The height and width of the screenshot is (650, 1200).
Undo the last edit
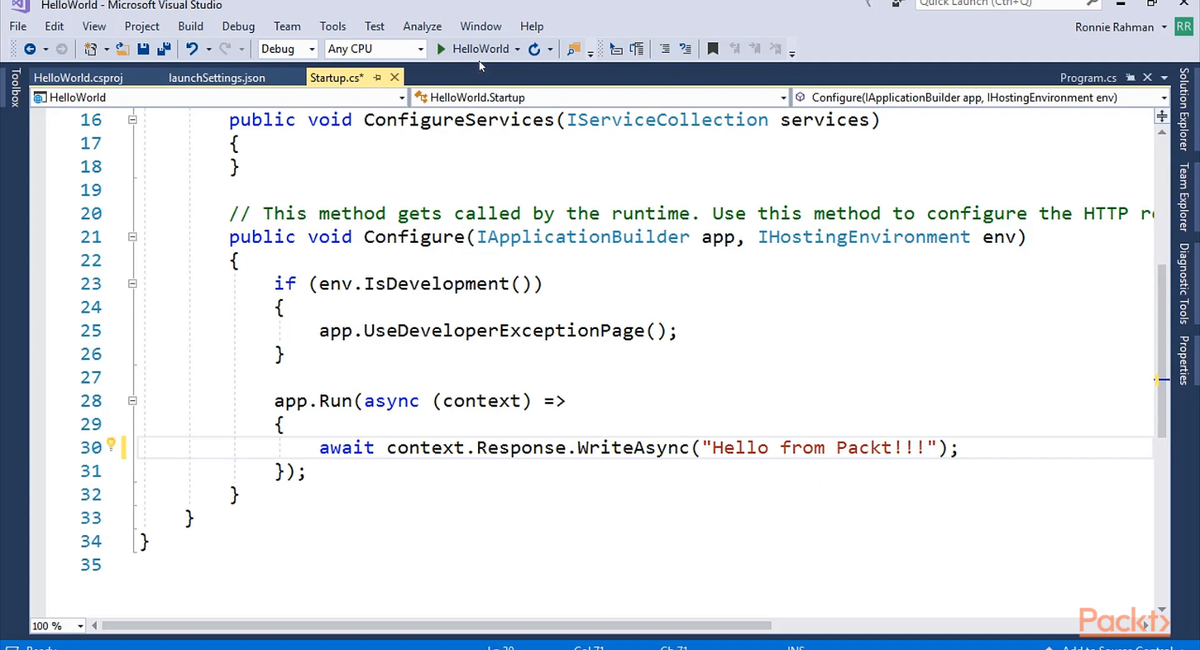pyautogui.click(x=192, y=49)
